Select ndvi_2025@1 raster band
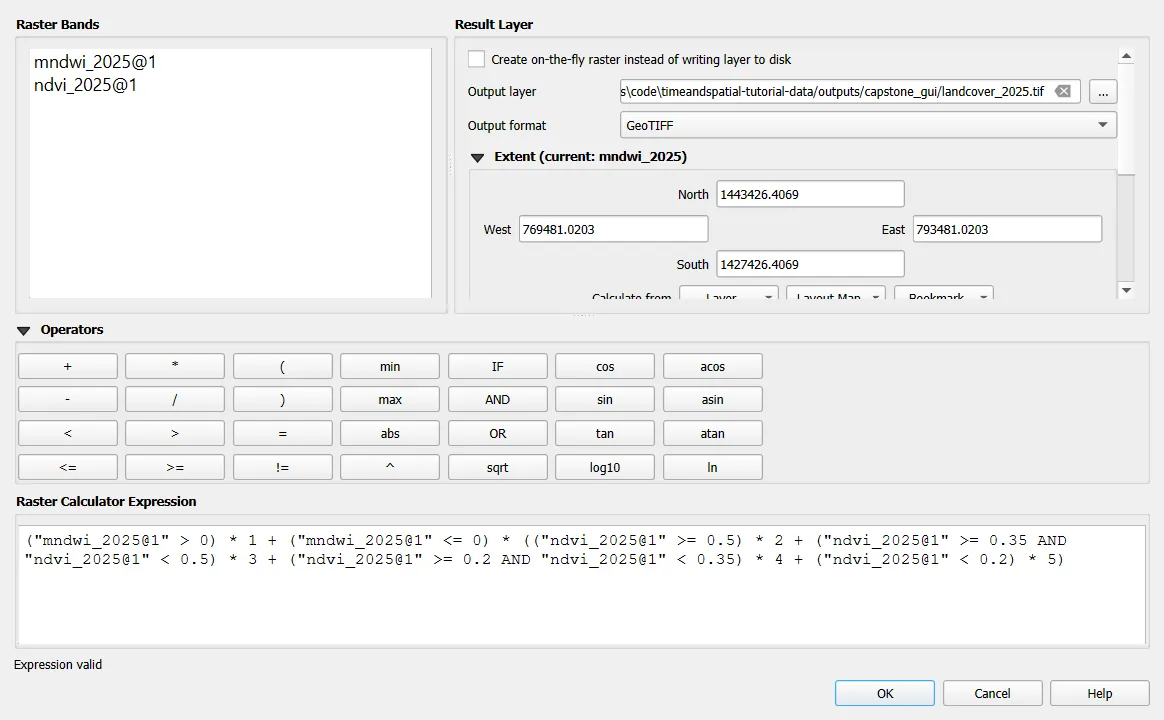The height and width of the screenshot is (720, 1164). [85, 85]
